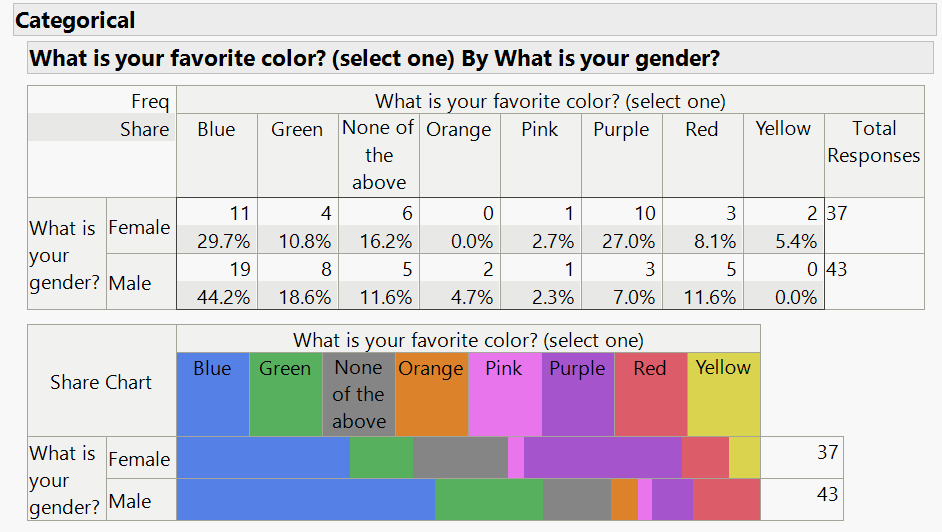Click the Total Responses column header

[x=873, y=142]
